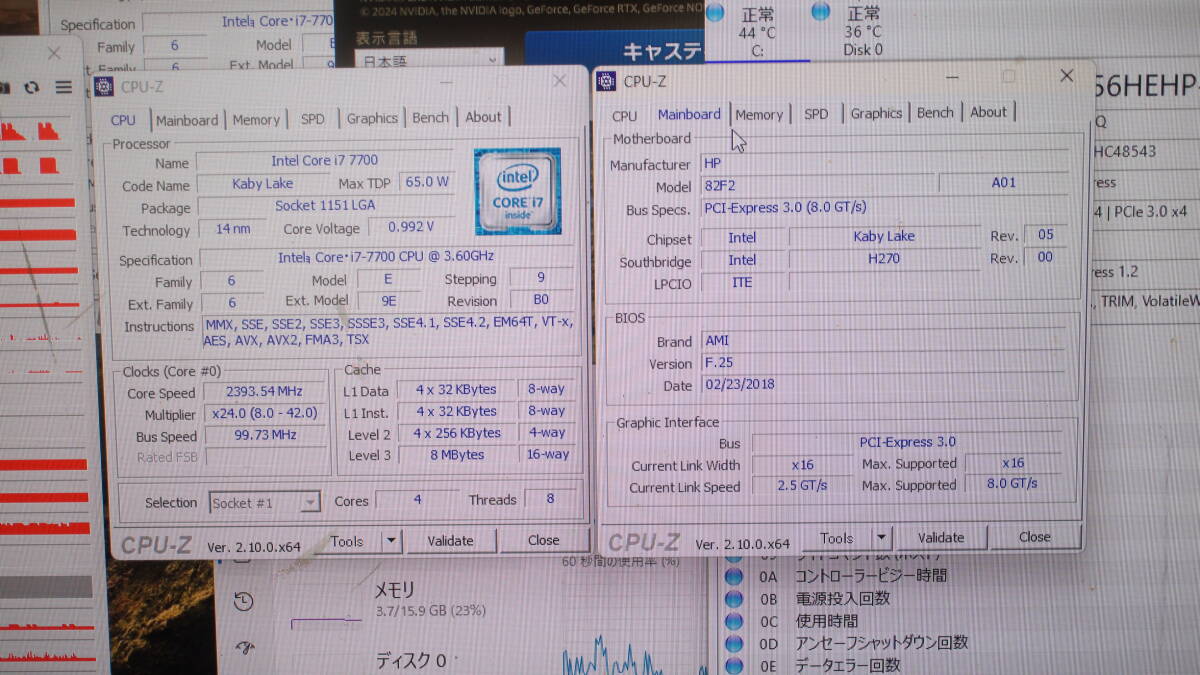Switch to Mainboard tab in the left CPU-Z window
1200x675 pixels.
(x=187, y=120)
